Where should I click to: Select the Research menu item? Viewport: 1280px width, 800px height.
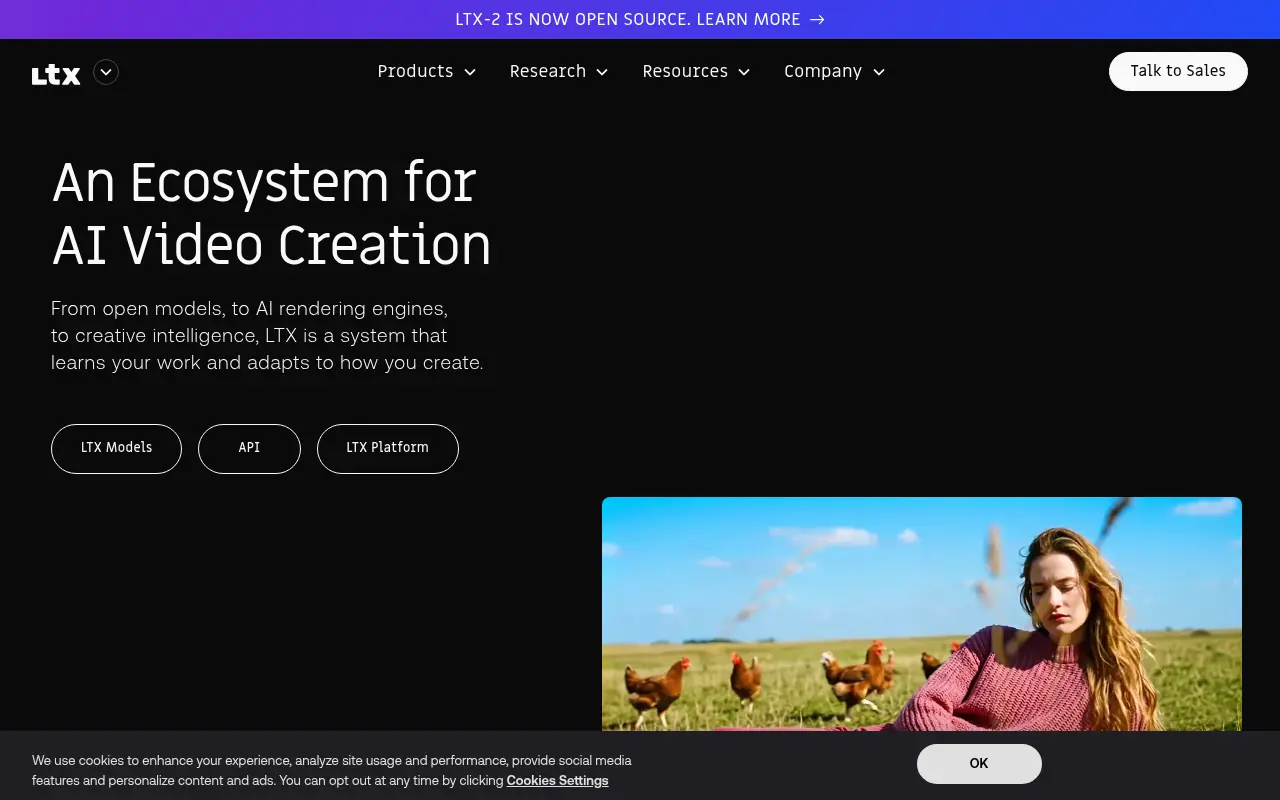coord(548,71)
